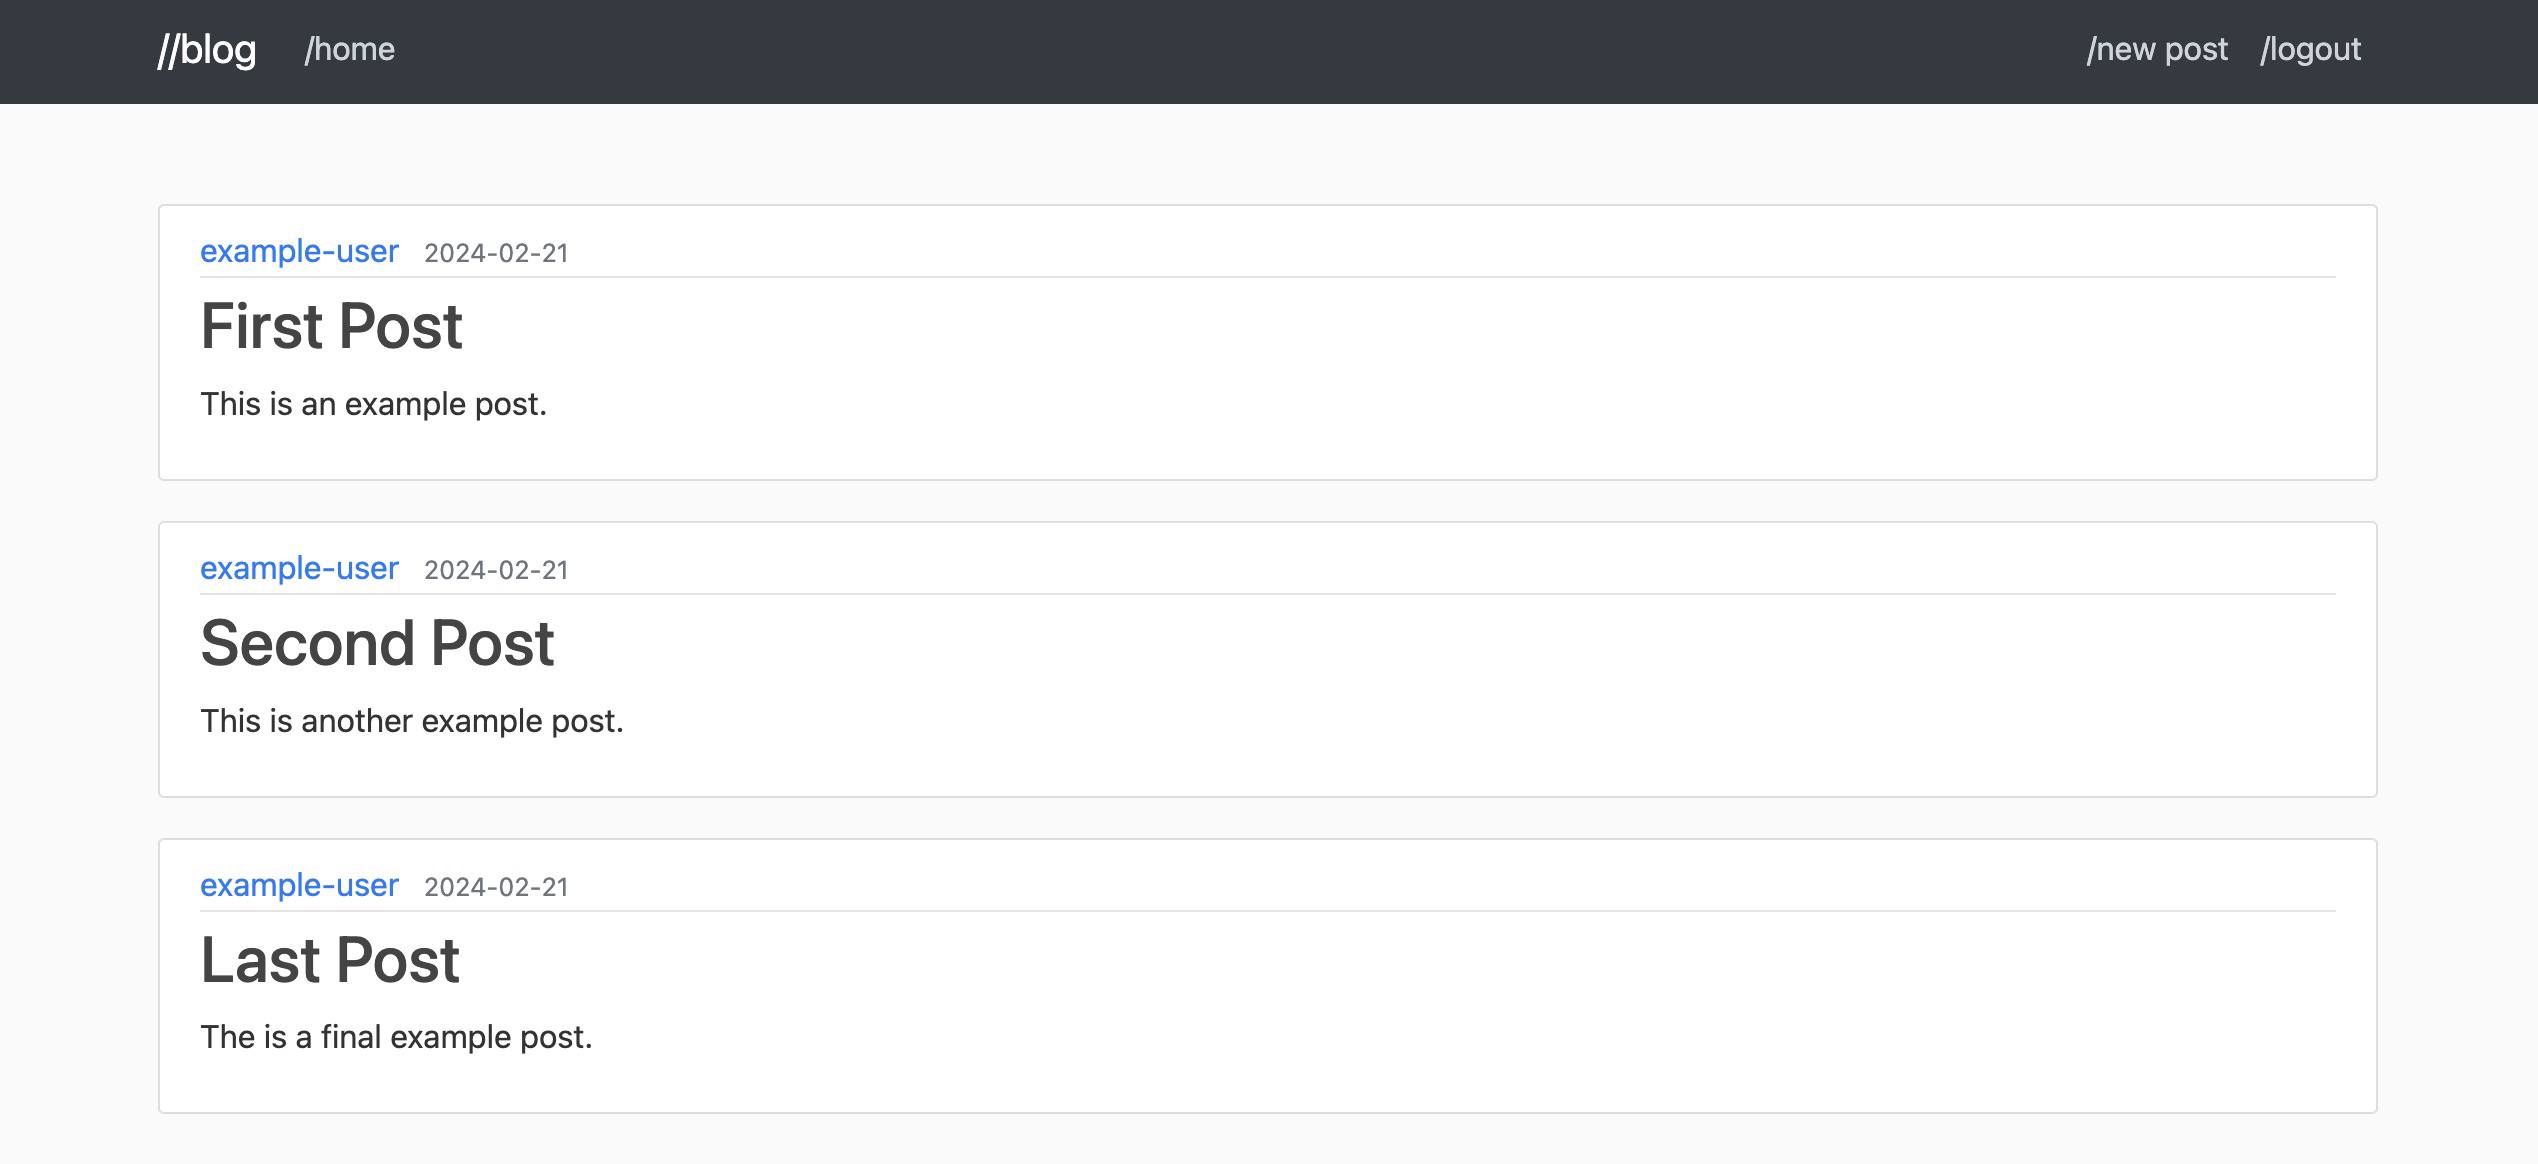Open the /home navigation link
This screenshot has height=1164, width=2538.
tap(350, 48)
